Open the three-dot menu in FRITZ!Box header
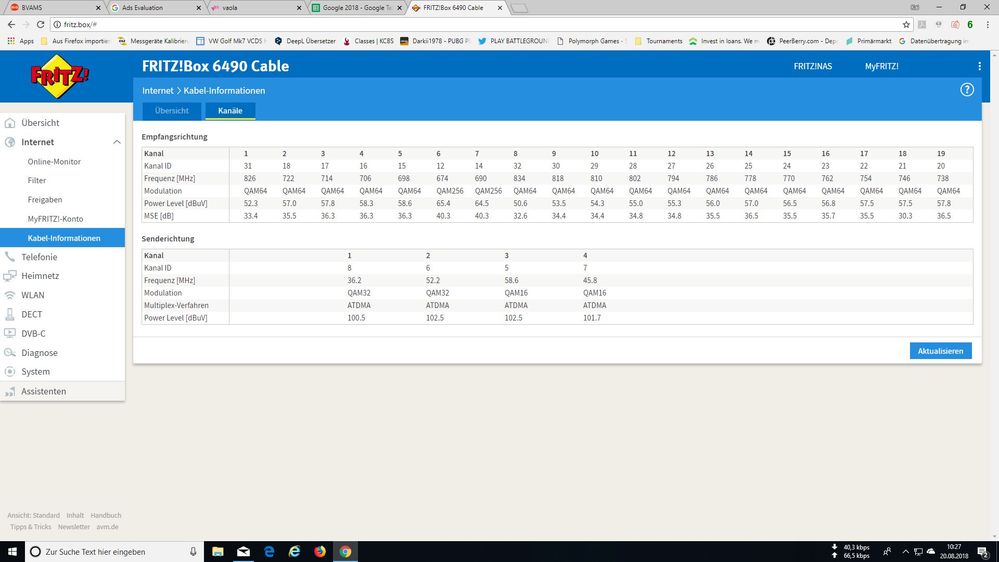999x562 pixels. [979, 66]
